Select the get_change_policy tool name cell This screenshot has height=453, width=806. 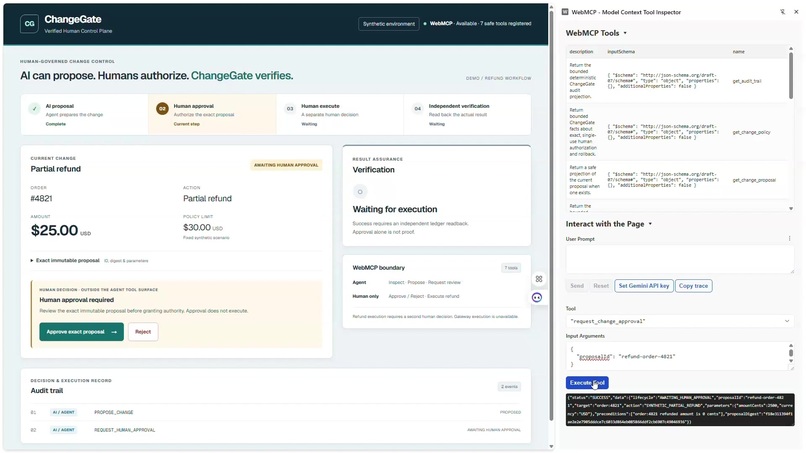point(751,132)
